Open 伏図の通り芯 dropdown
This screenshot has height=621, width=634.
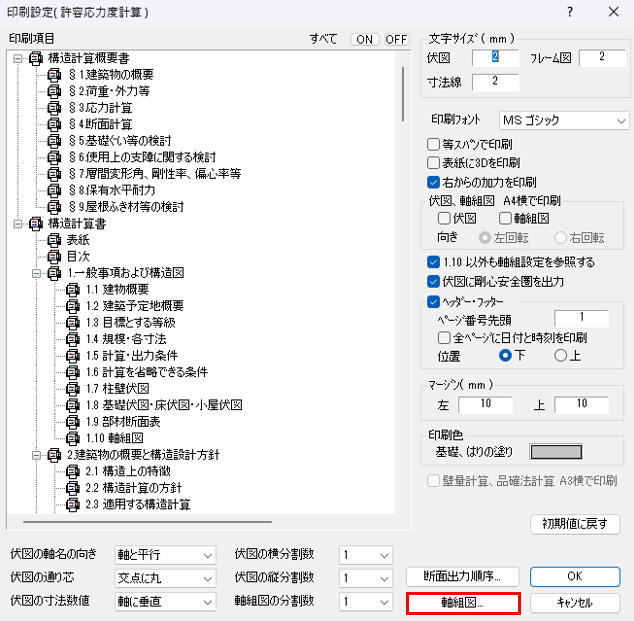pyautogui.click(x=165, y=578)
